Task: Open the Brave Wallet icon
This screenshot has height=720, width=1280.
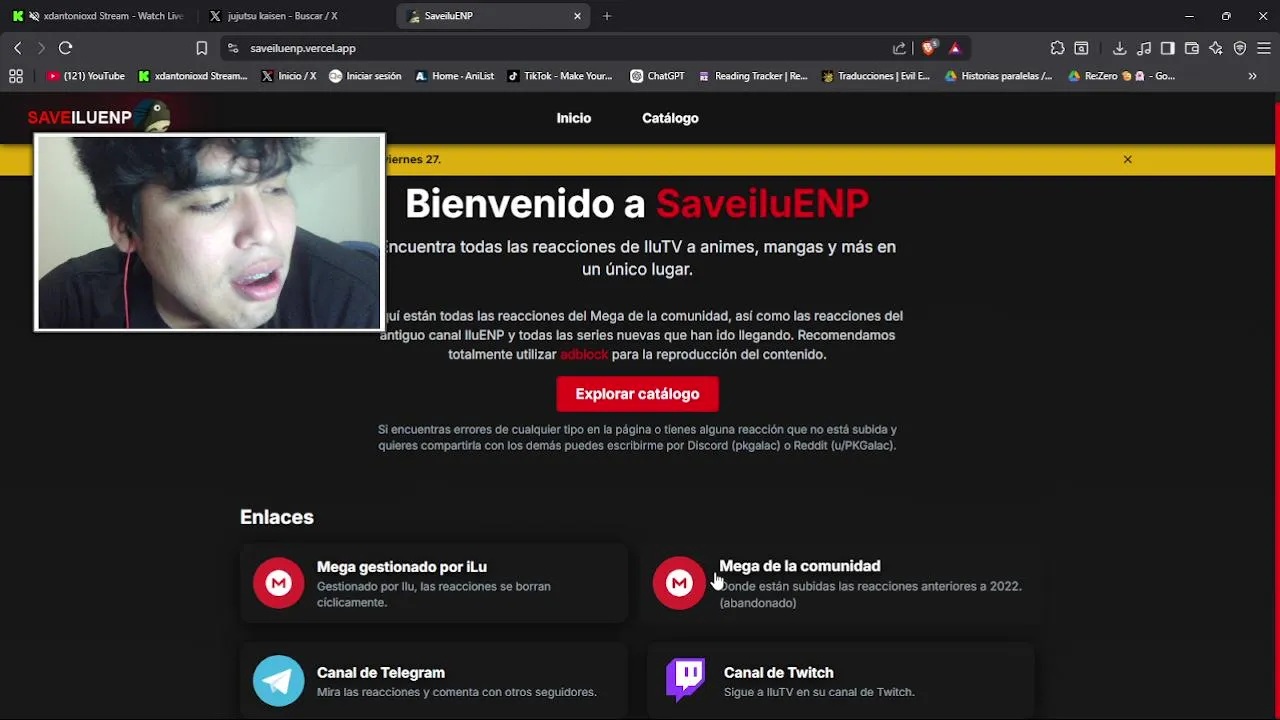Action: coord(1192,48)
